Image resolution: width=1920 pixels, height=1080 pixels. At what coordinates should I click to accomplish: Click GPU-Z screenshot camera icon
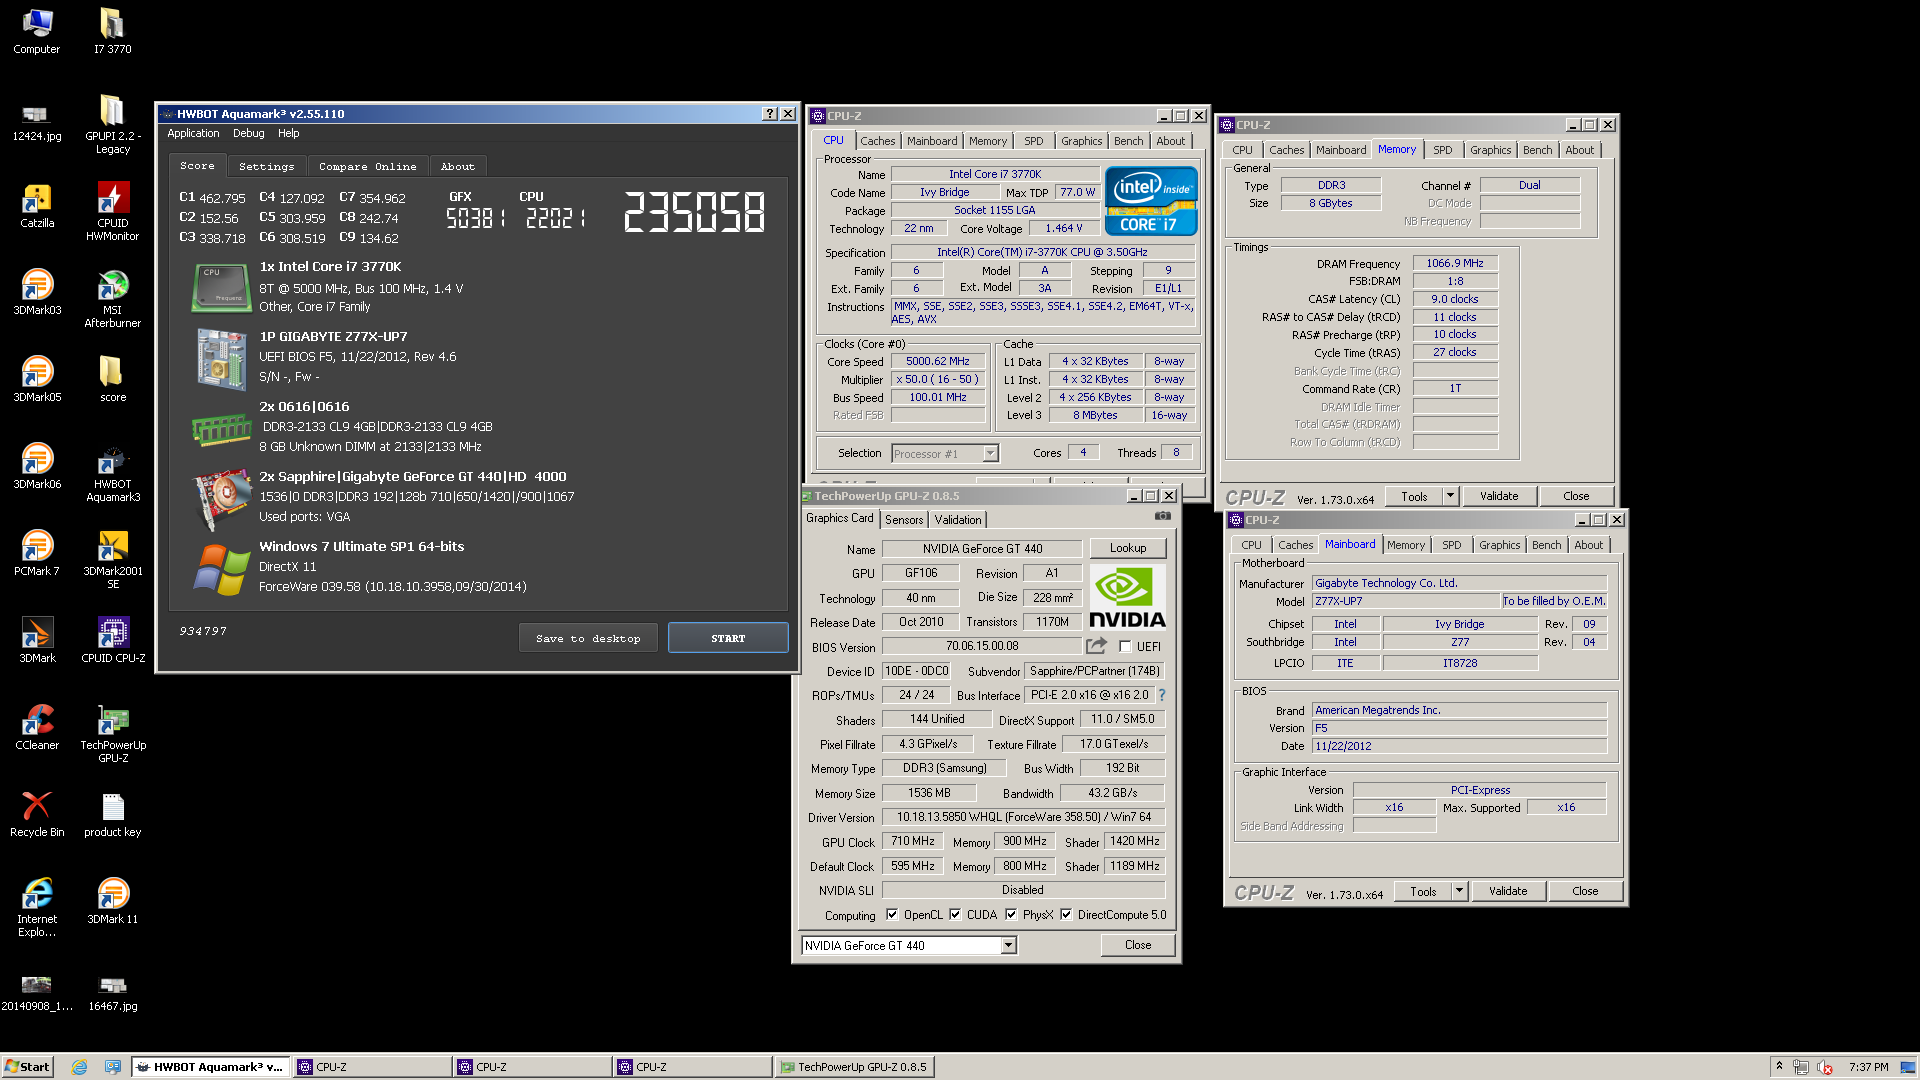(x=1162, y=516)
